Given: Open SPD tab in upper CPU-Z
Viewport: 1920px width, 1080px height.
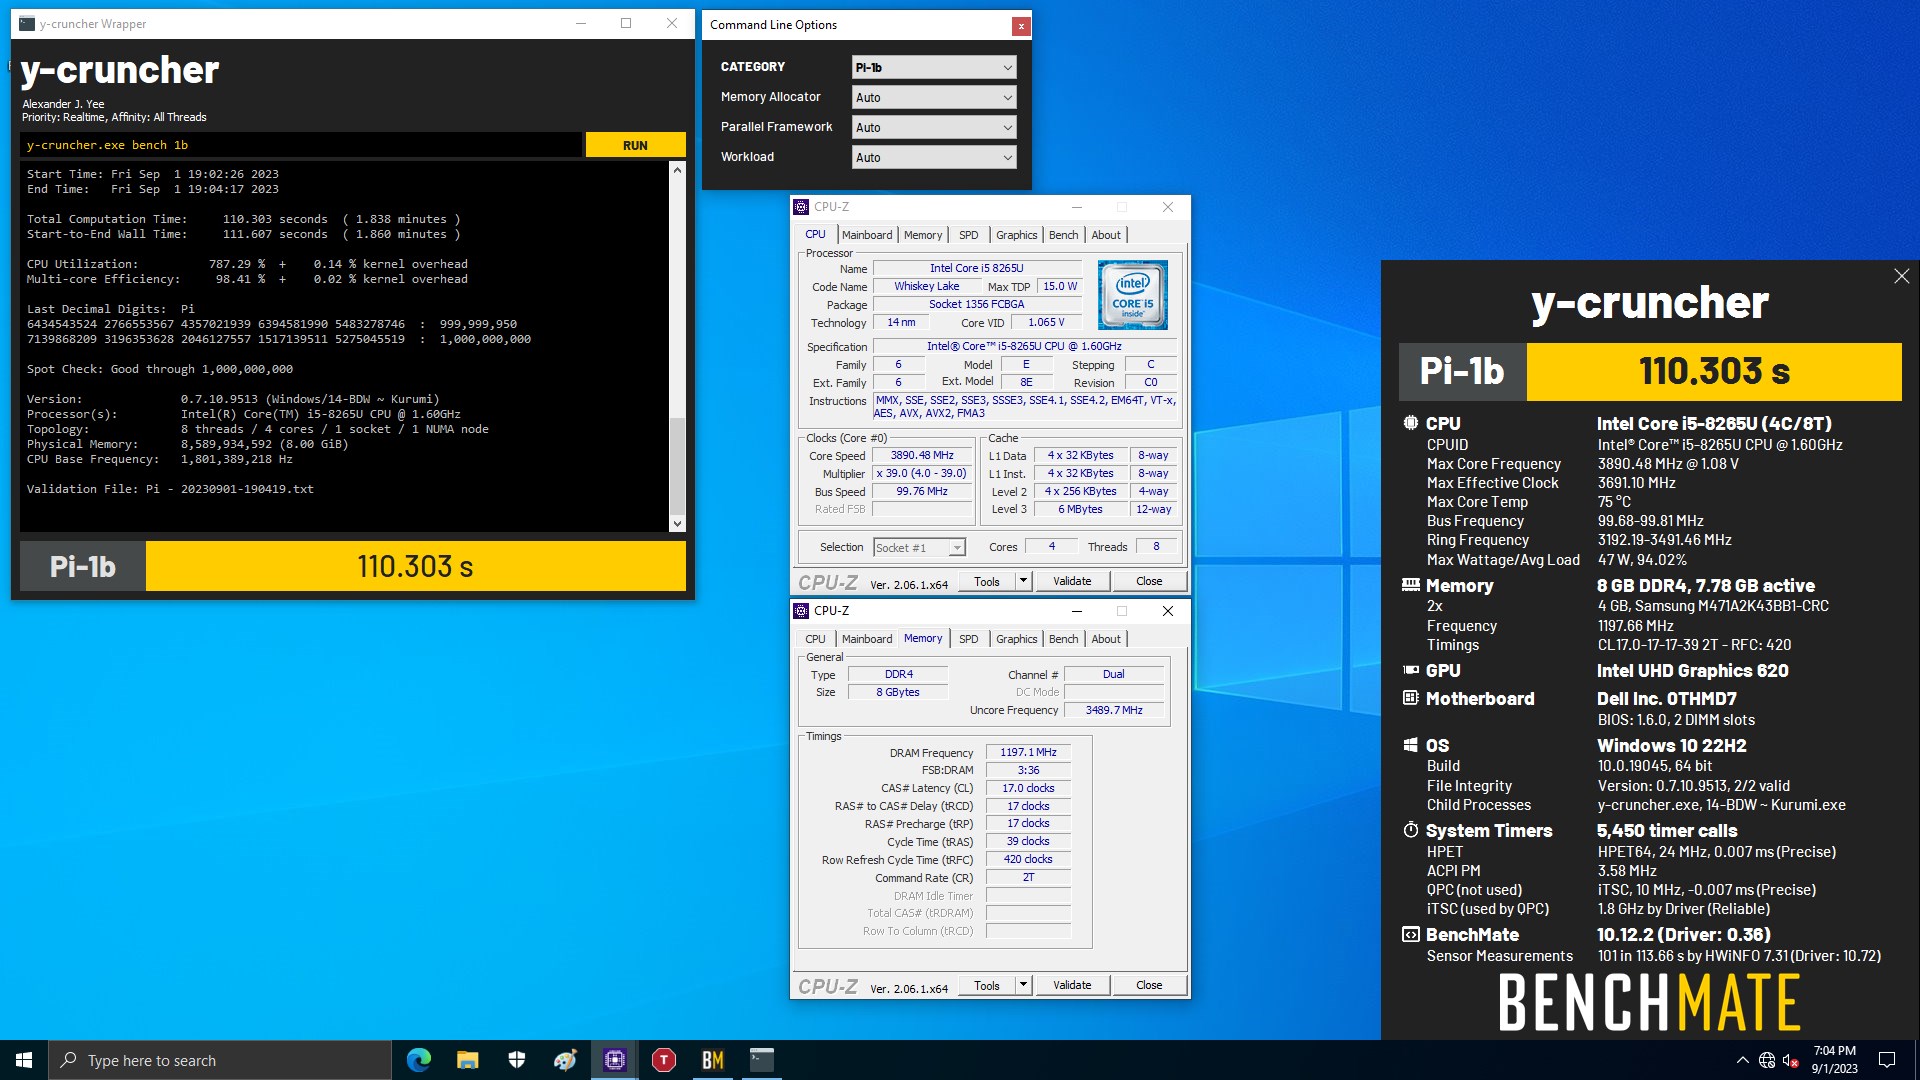Looking at the screenshot, I should [x=968, y=235].
